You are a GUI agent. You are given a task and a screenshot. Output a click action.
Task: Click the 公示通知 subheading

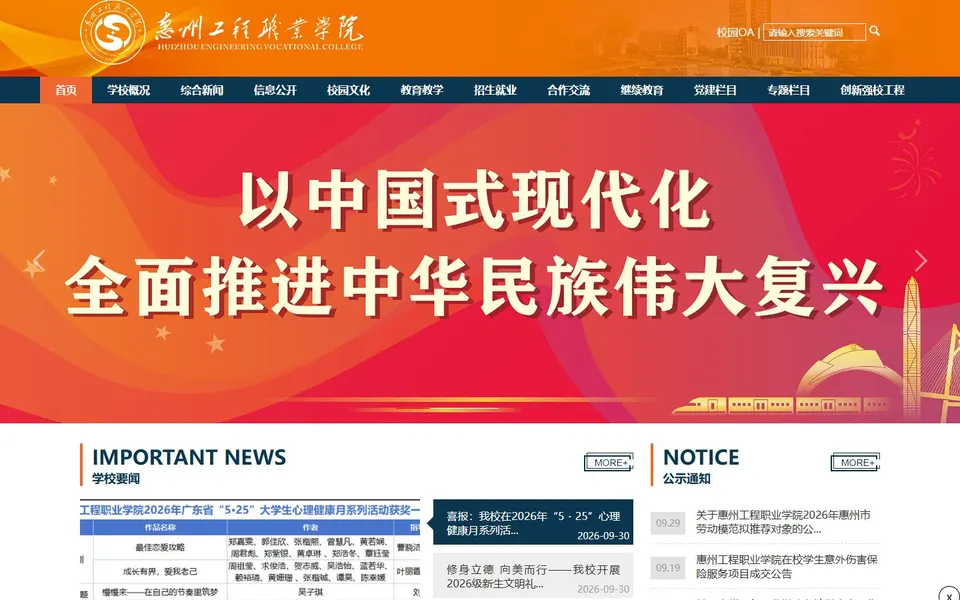point(686,479)
